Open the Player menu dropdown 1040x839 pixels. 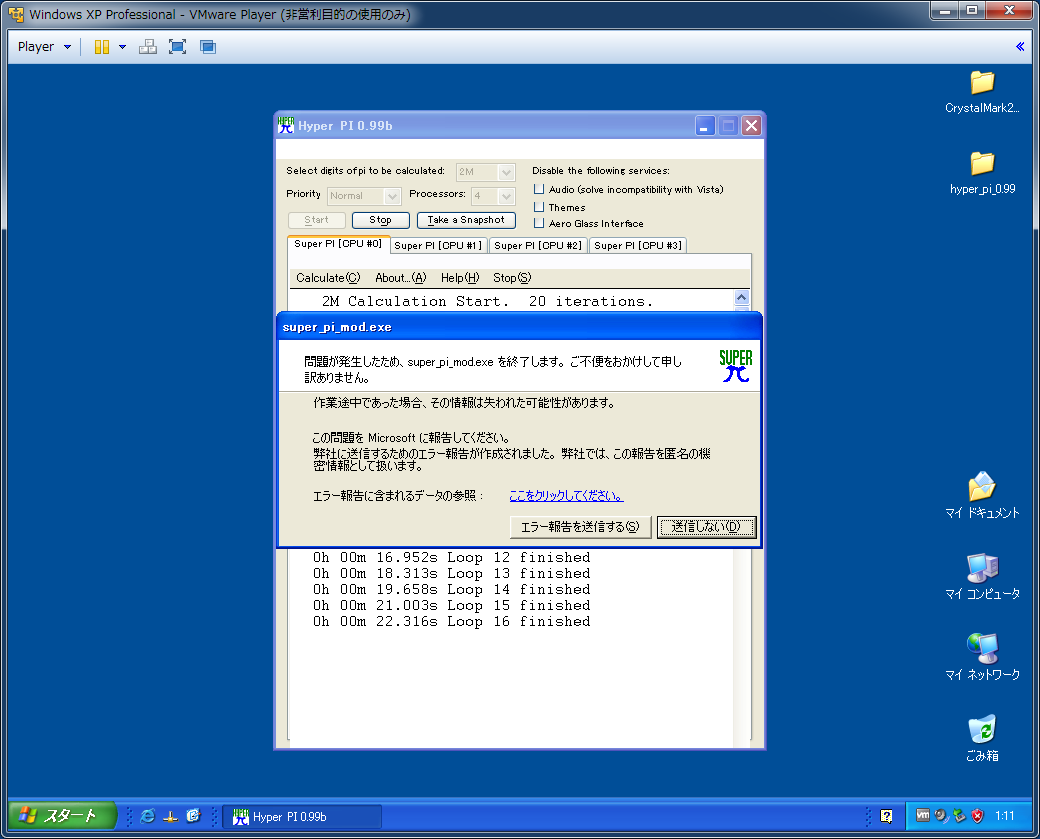pyautogui.click(x=44, y=46)
